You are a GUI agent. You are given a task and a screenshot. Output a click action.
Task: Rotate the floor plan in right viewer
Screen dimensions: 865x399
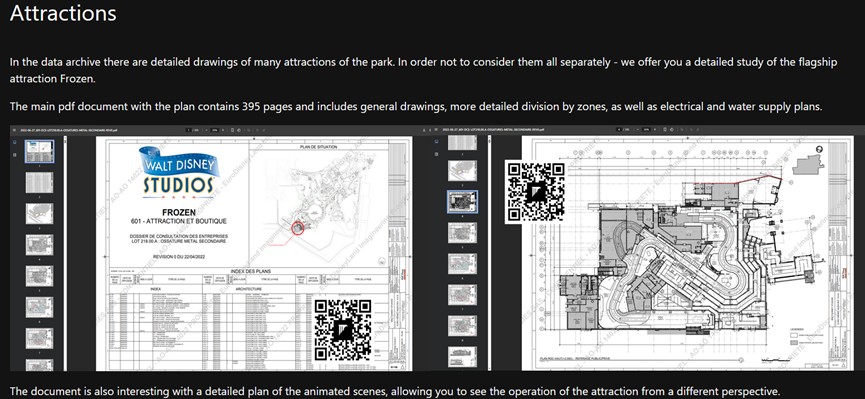click(671, 129)
